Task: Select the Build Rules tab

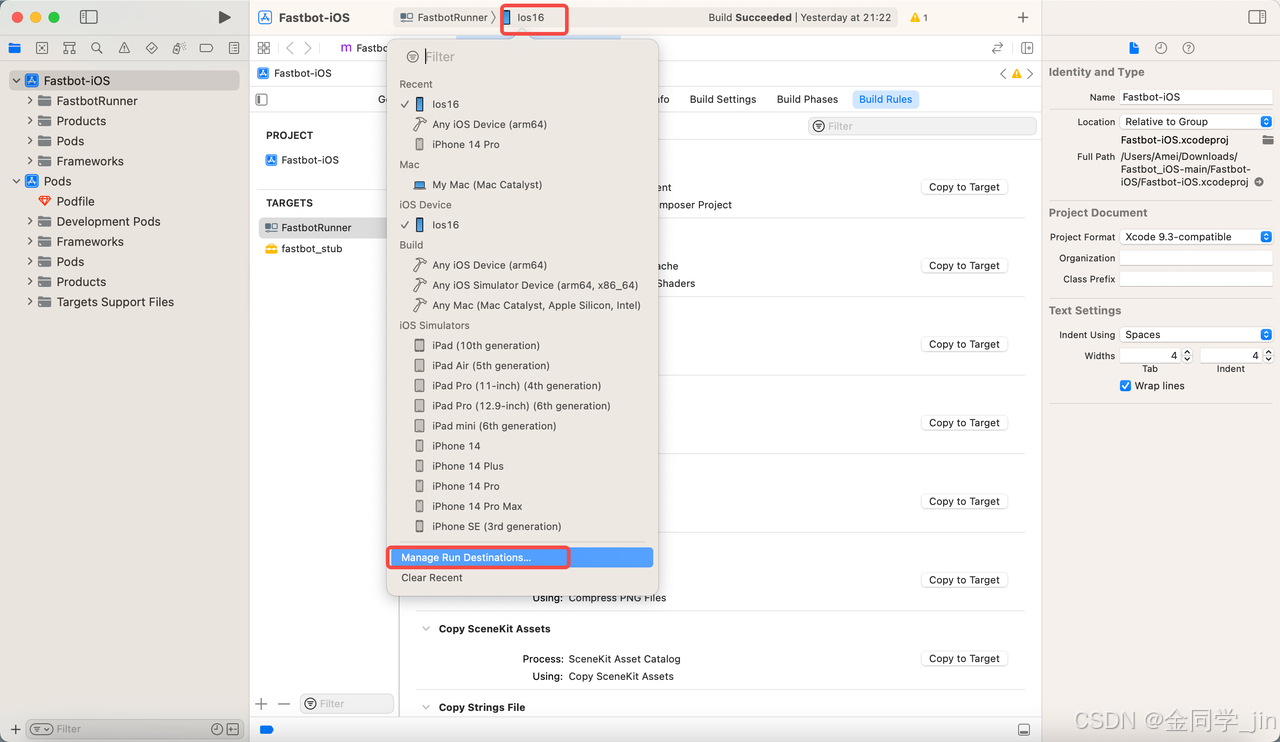Action: (886, 99)
